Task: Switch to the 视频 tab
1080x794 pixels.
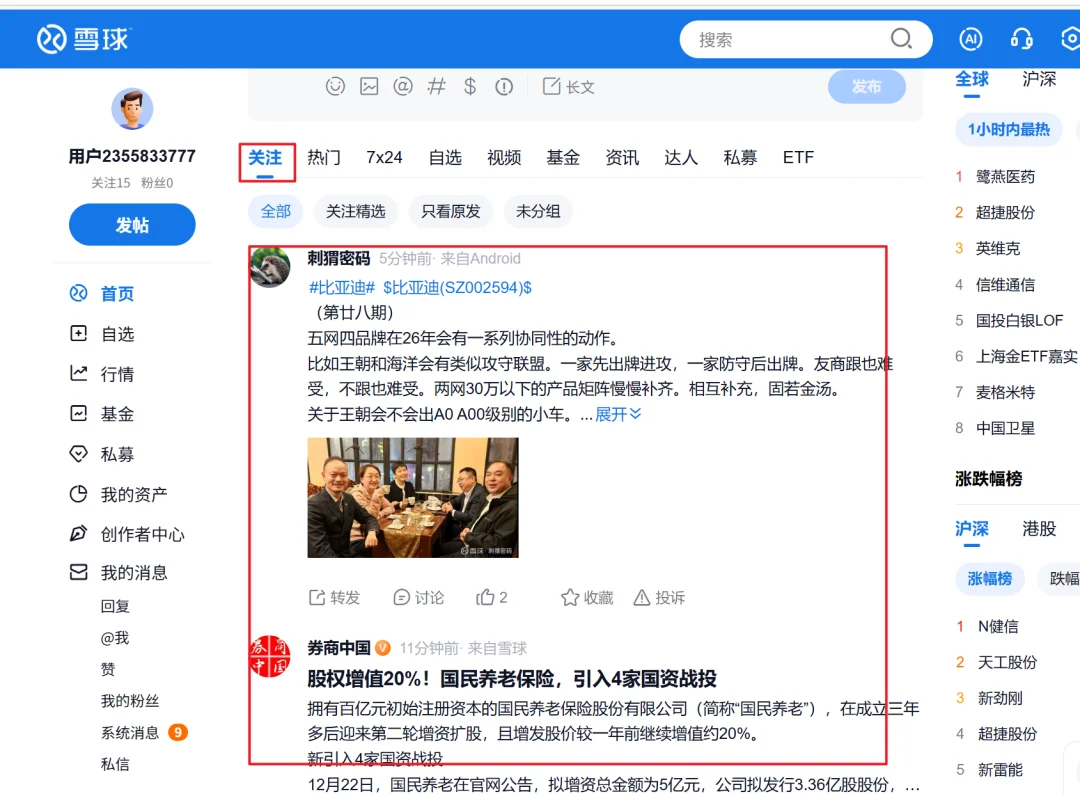Action: pyautogui.click(x=504, y=158)
